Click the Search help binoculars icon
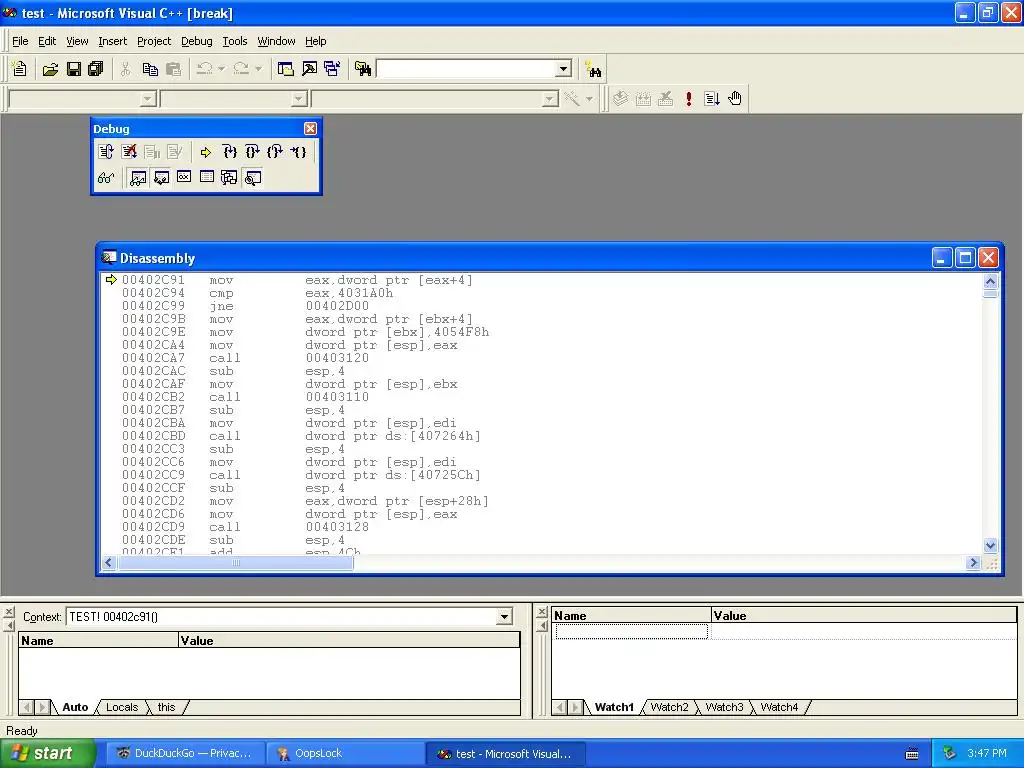Image resolution: width=1024 pixels, height=768 pixels. pos(593,70)
